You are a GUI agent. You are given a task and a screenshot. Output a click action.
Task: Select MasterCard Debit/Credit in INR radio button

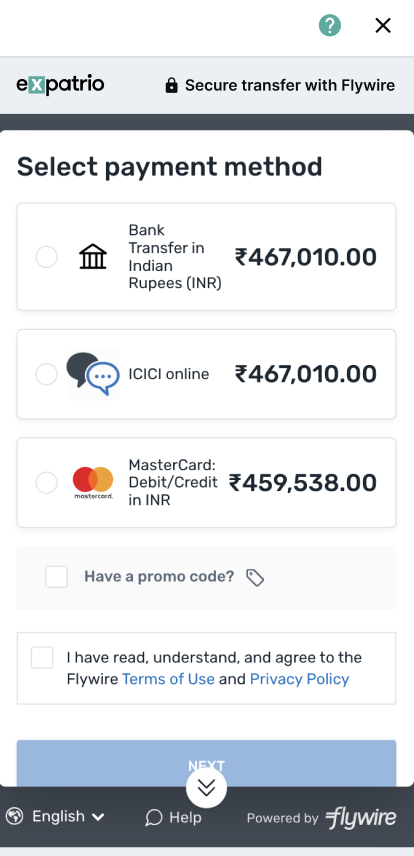(46, 483)
